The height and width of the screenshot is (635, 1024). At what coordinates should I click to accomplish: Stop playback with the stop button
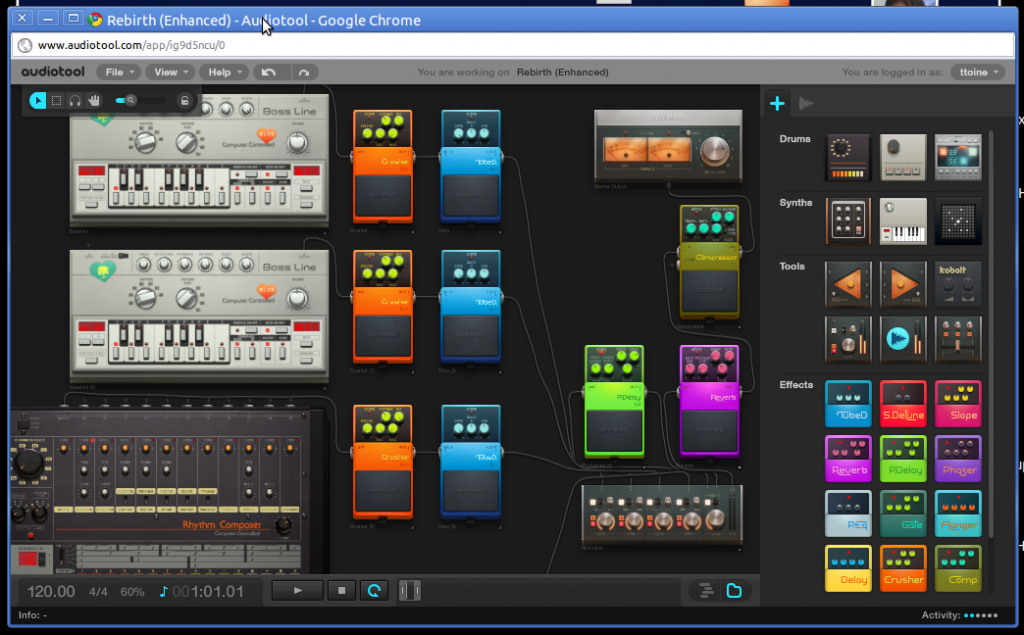[341, 591]
